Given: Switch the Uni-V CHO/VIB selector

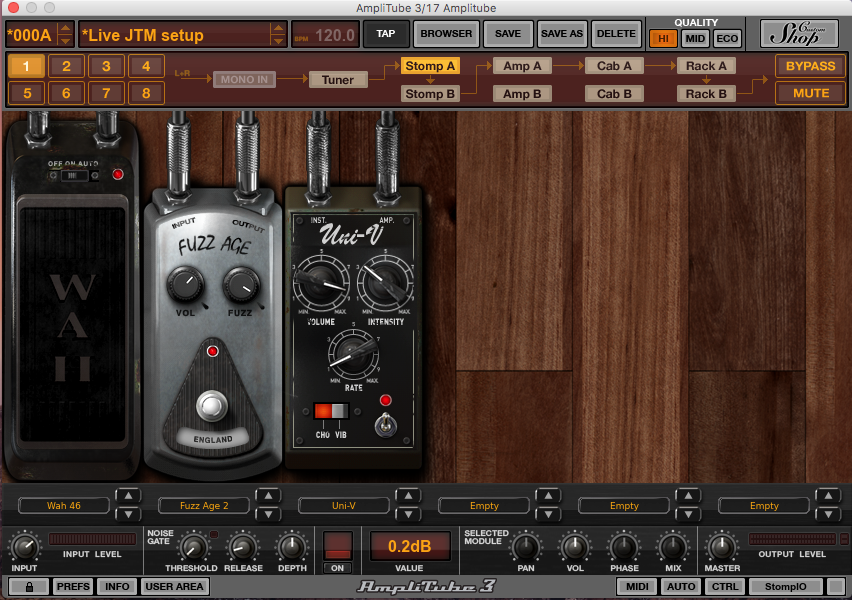Looking at the screenshot, I should pos(331,411).
